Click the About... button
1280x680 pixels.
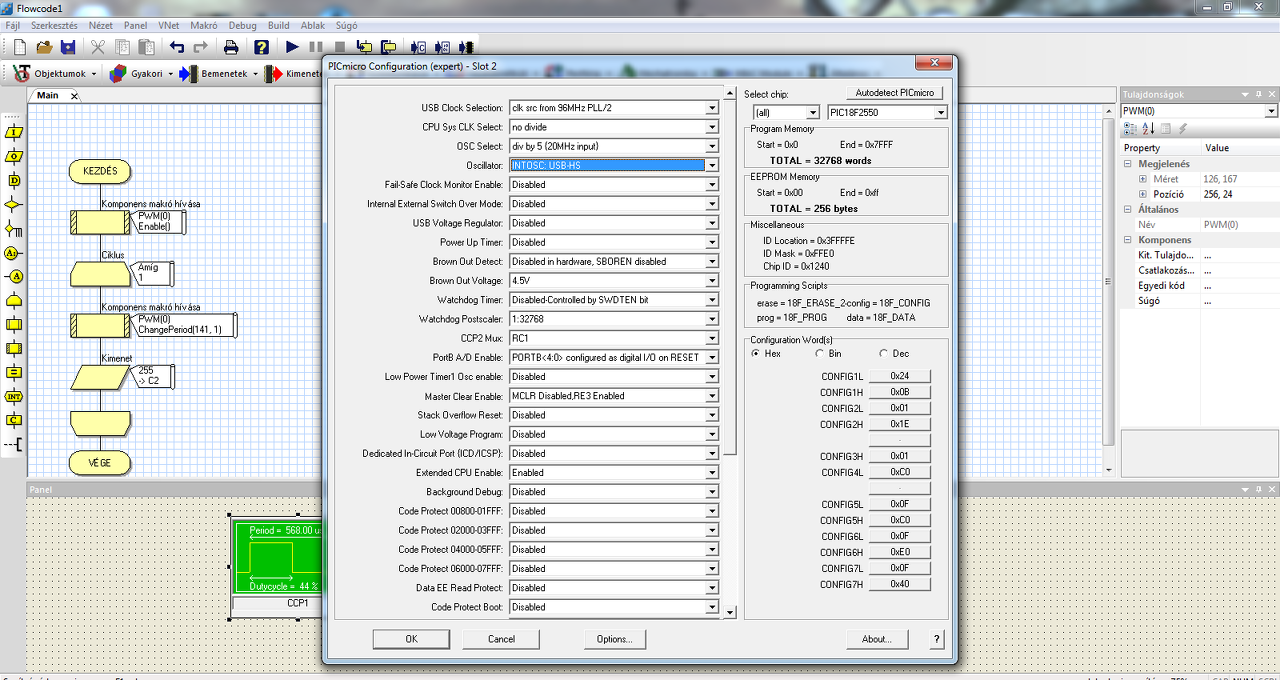[x=877, y=639]
